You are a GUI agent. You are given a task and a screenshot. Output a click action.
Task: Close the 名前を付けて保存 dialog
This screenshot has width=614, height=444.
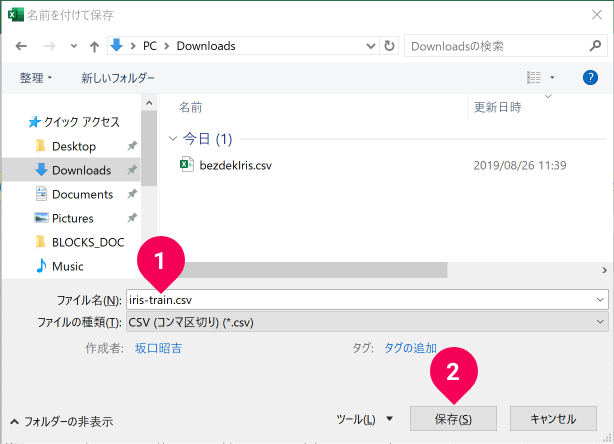(x=597, y=15)
